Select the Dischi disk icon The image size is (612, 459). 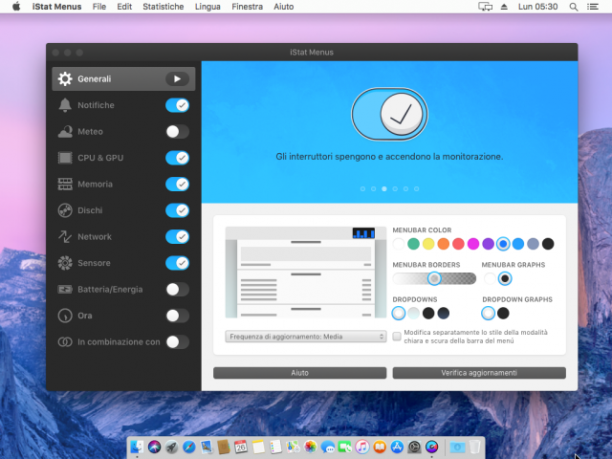click(x=65, y=210)
